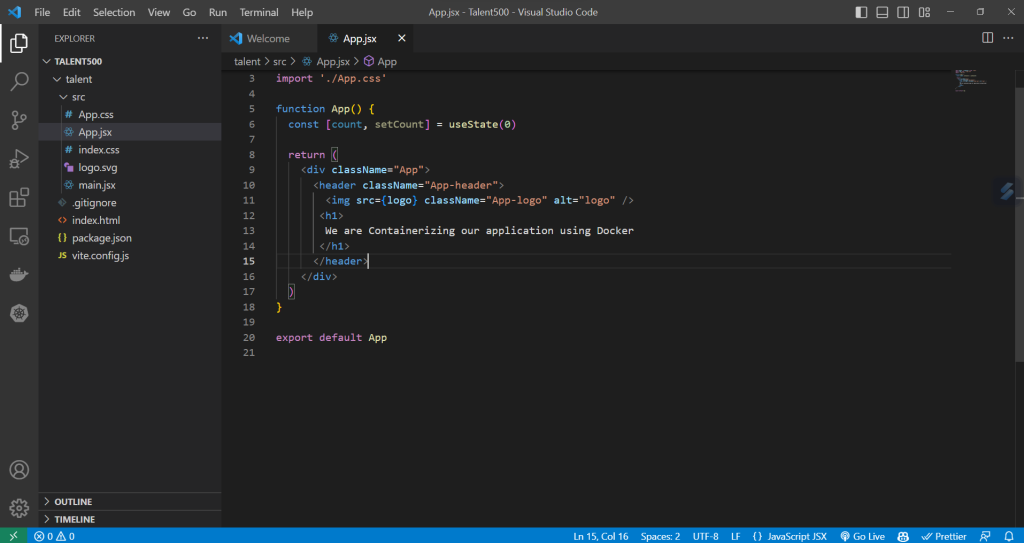
Task: Open the Docker view in activity bar
Action: (19, 274)
